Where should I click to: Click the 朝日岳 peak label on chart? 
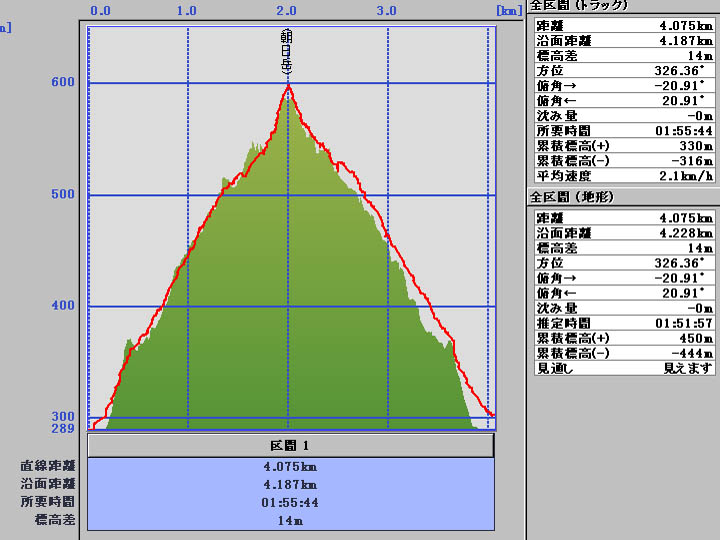[x=288, y=52]
